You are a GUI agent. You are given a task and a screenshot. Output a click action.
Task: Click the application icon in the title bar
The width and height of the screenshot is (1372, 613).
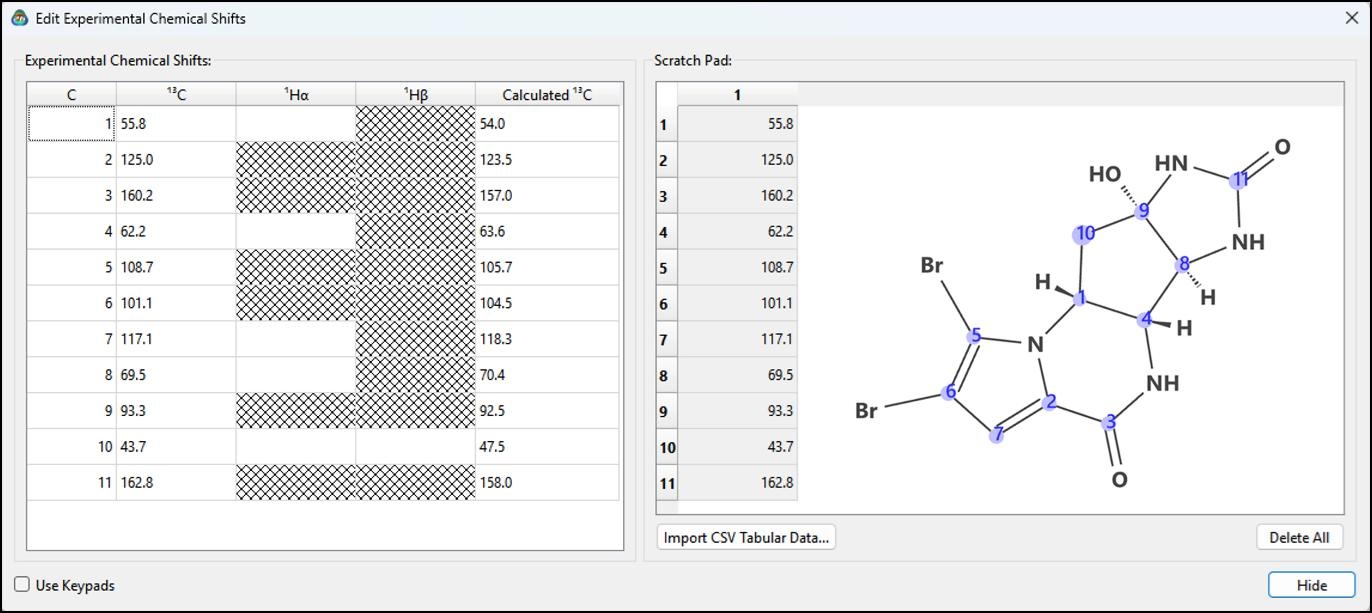tap(19, 18)
